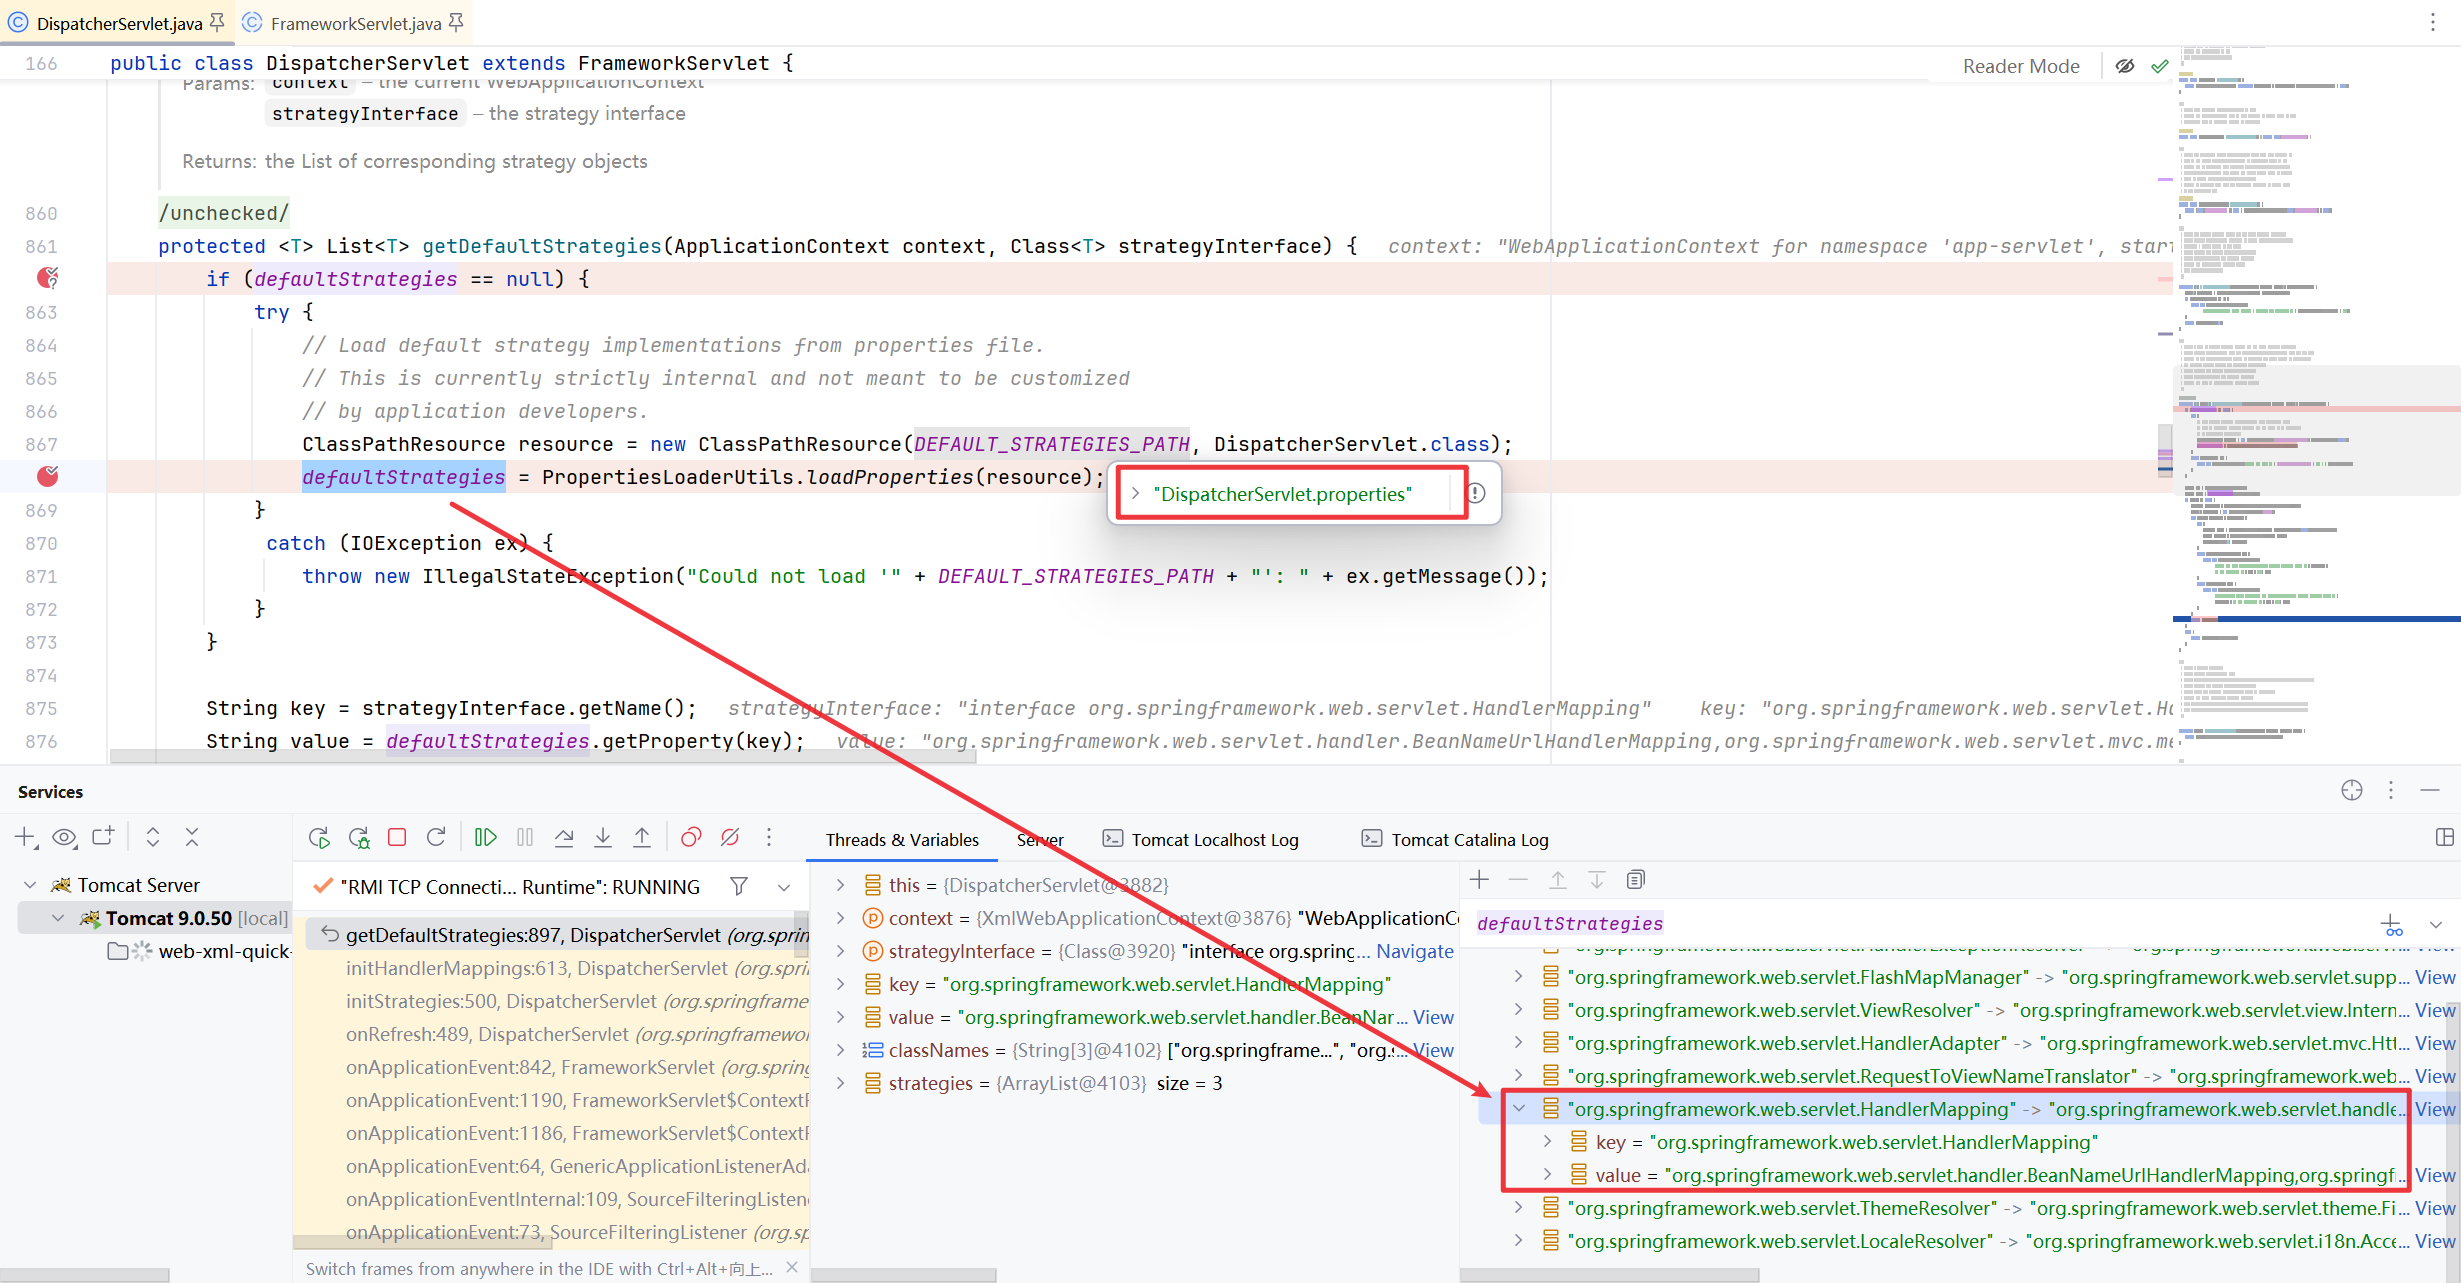The image size is (2461, 1283).
Task: Click the Stop button in debug toolbar
Action: pyautogui.click(x=397, y=838)
